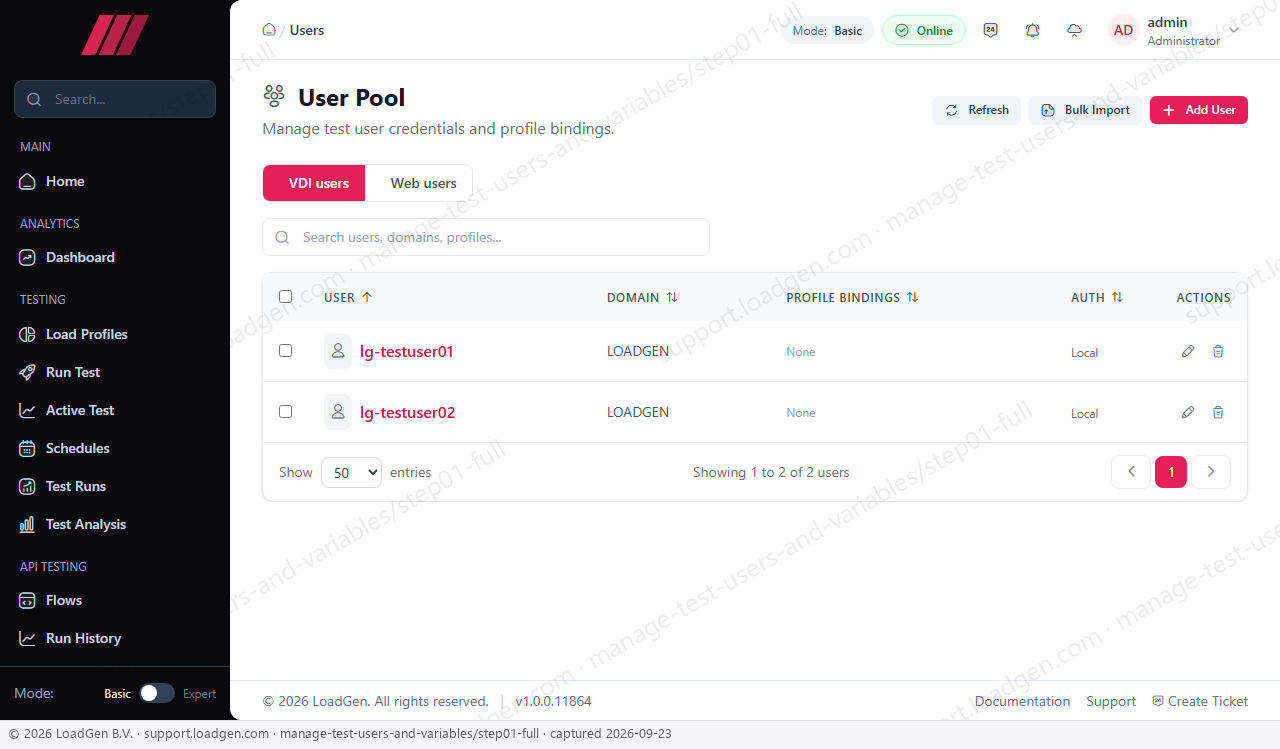
Task: Focus the Search users, domains, profiles field
Action: pos(486,237)
